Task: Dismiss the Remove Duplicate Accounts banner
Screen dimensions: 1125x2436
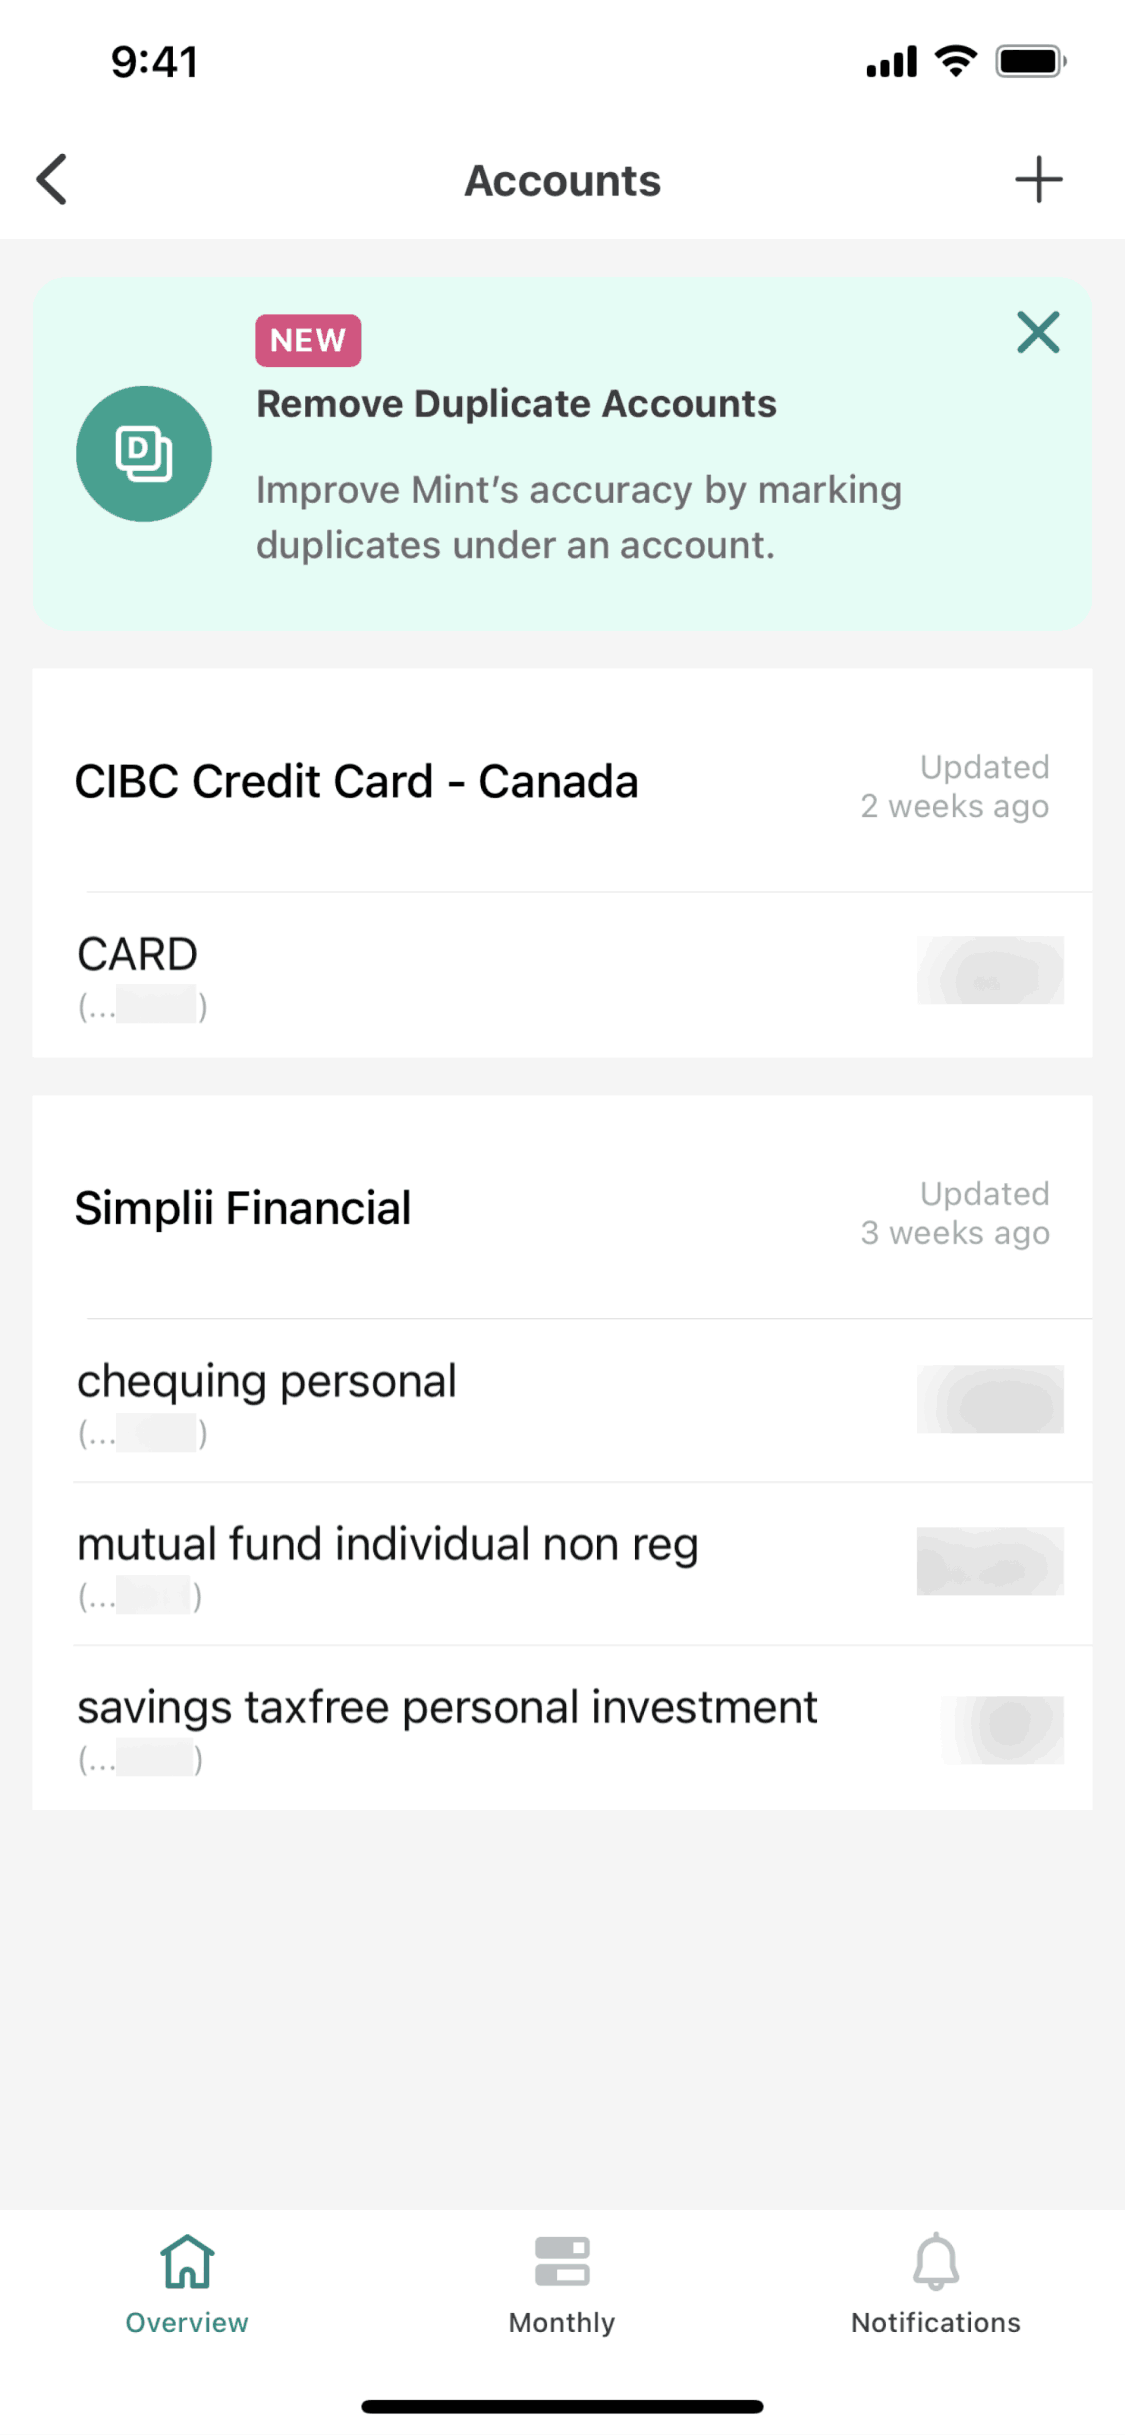Action: [1038, 332]
